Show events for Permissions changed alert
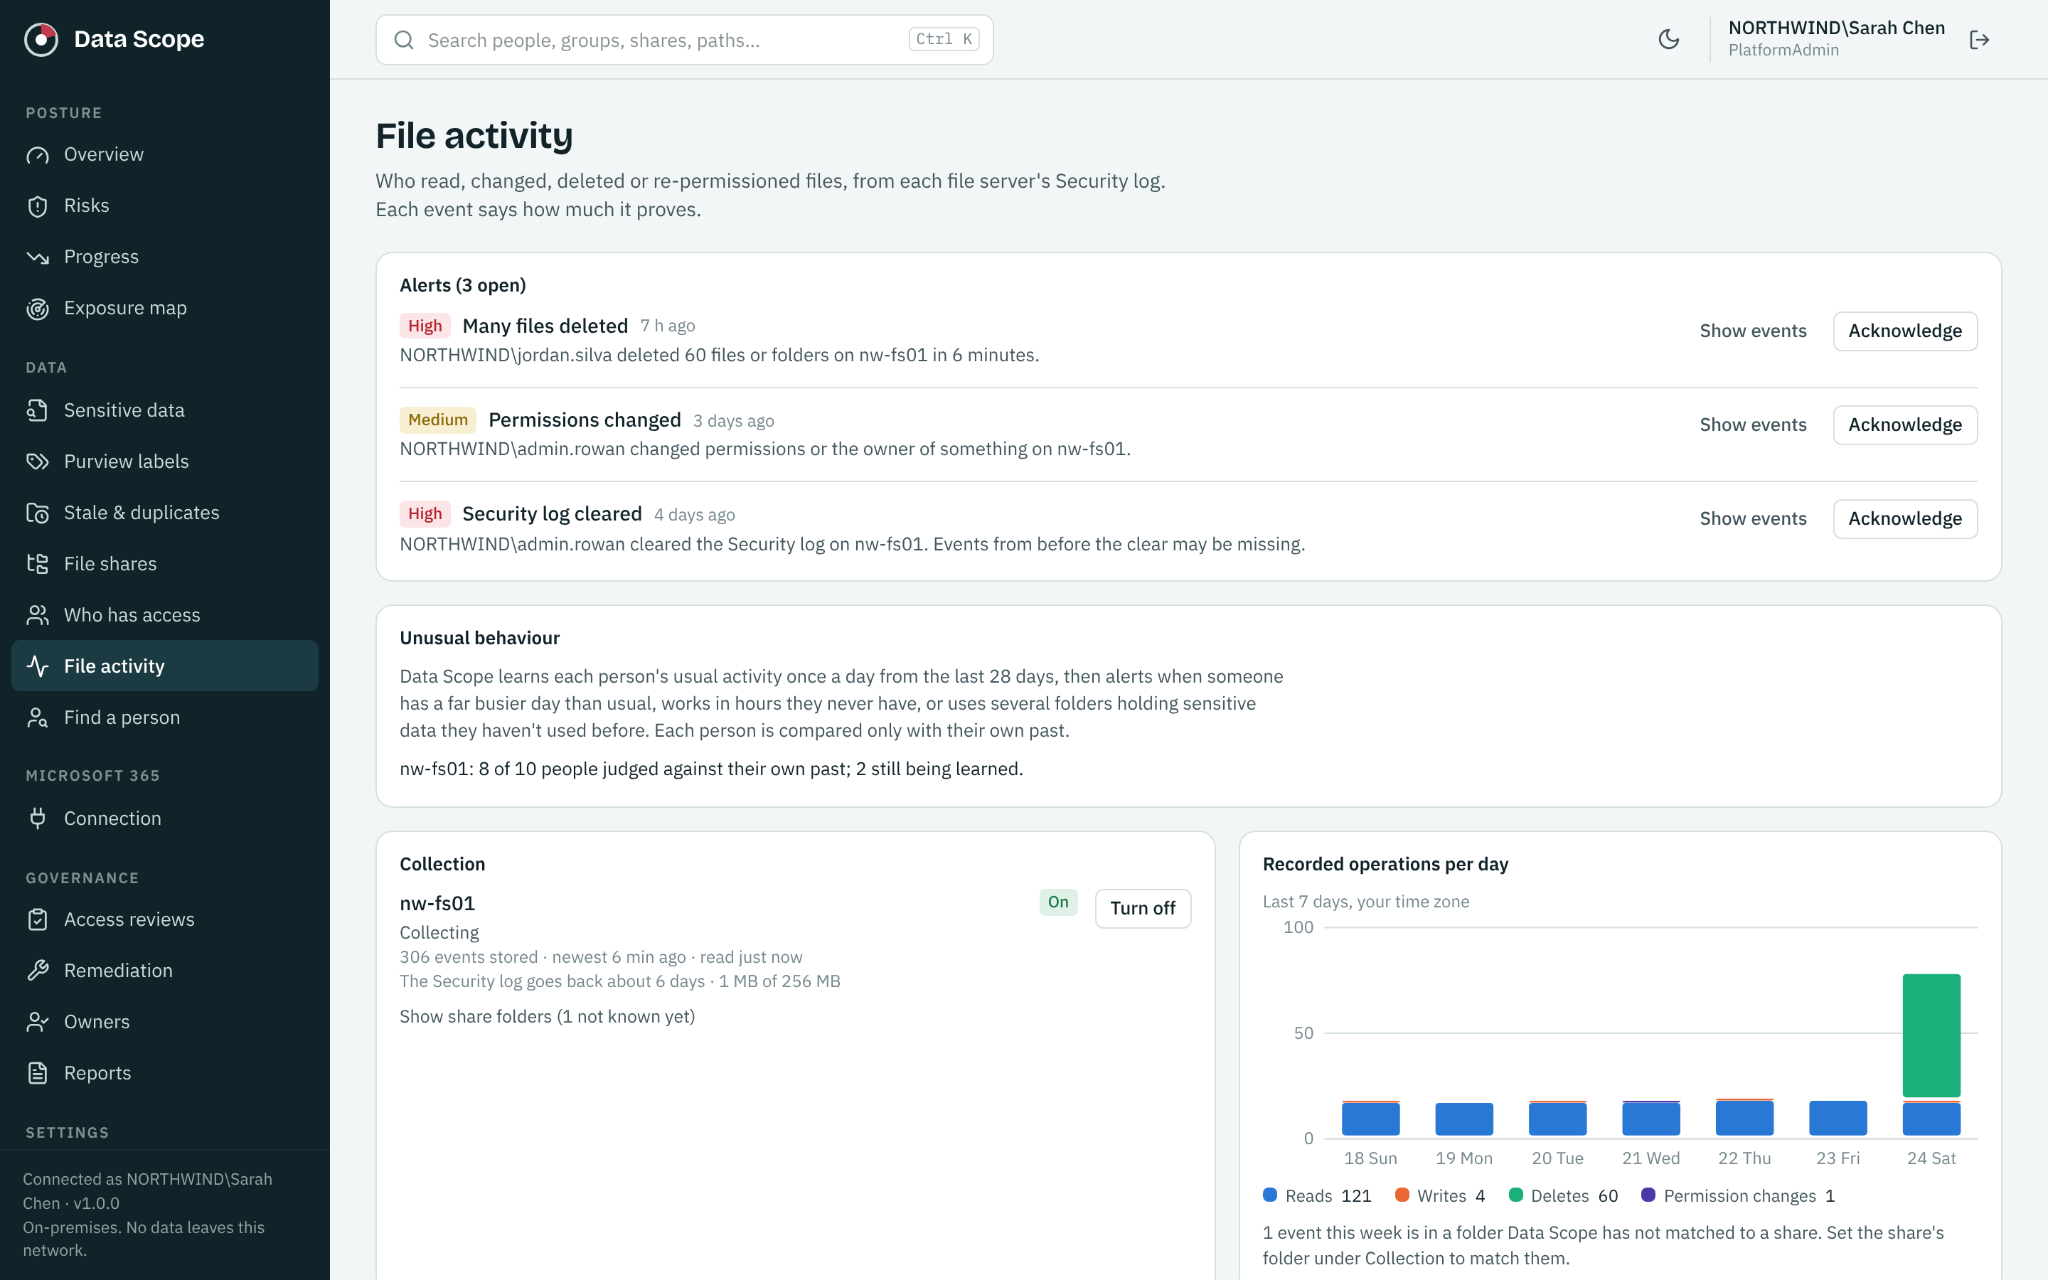The width and height of the screenshot is (2048, 1280). pyautogui.click(x=1753, y=425)
